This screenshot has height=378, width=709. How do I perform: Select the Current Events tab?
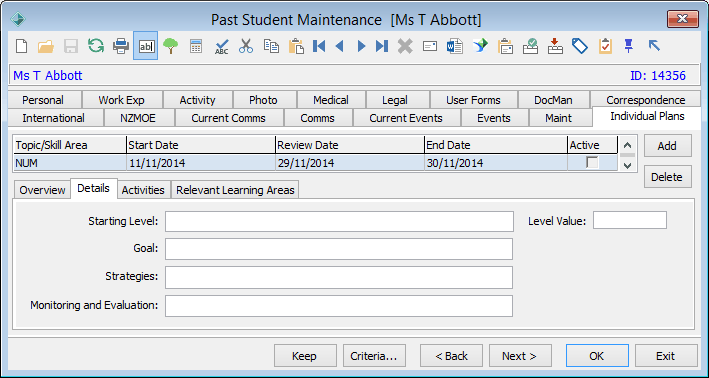pos(406,118)
